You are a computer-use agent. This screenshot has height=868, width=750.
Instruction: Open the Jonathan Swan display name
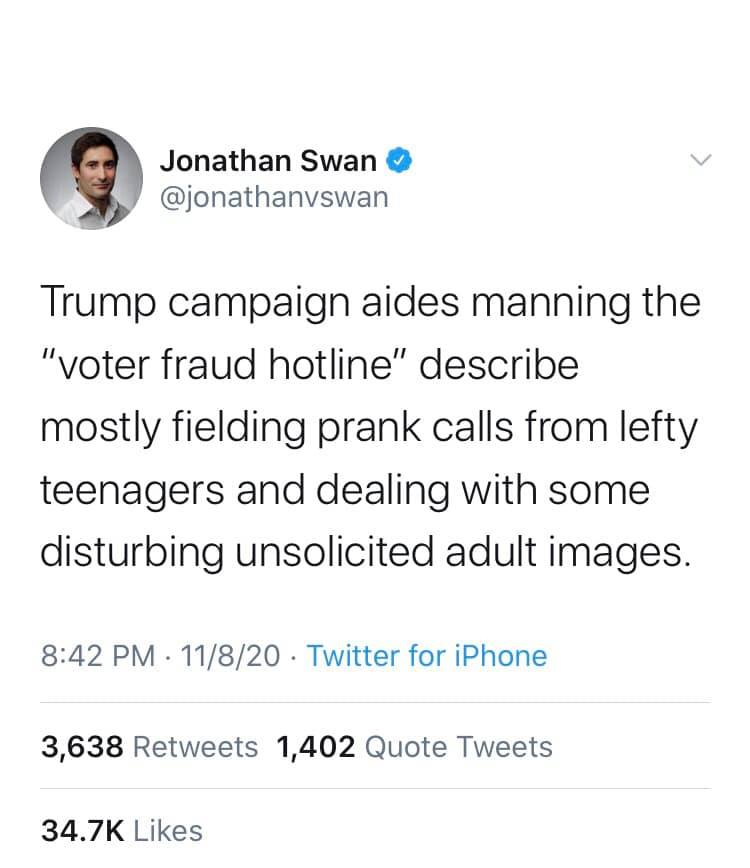coord(269,160)
